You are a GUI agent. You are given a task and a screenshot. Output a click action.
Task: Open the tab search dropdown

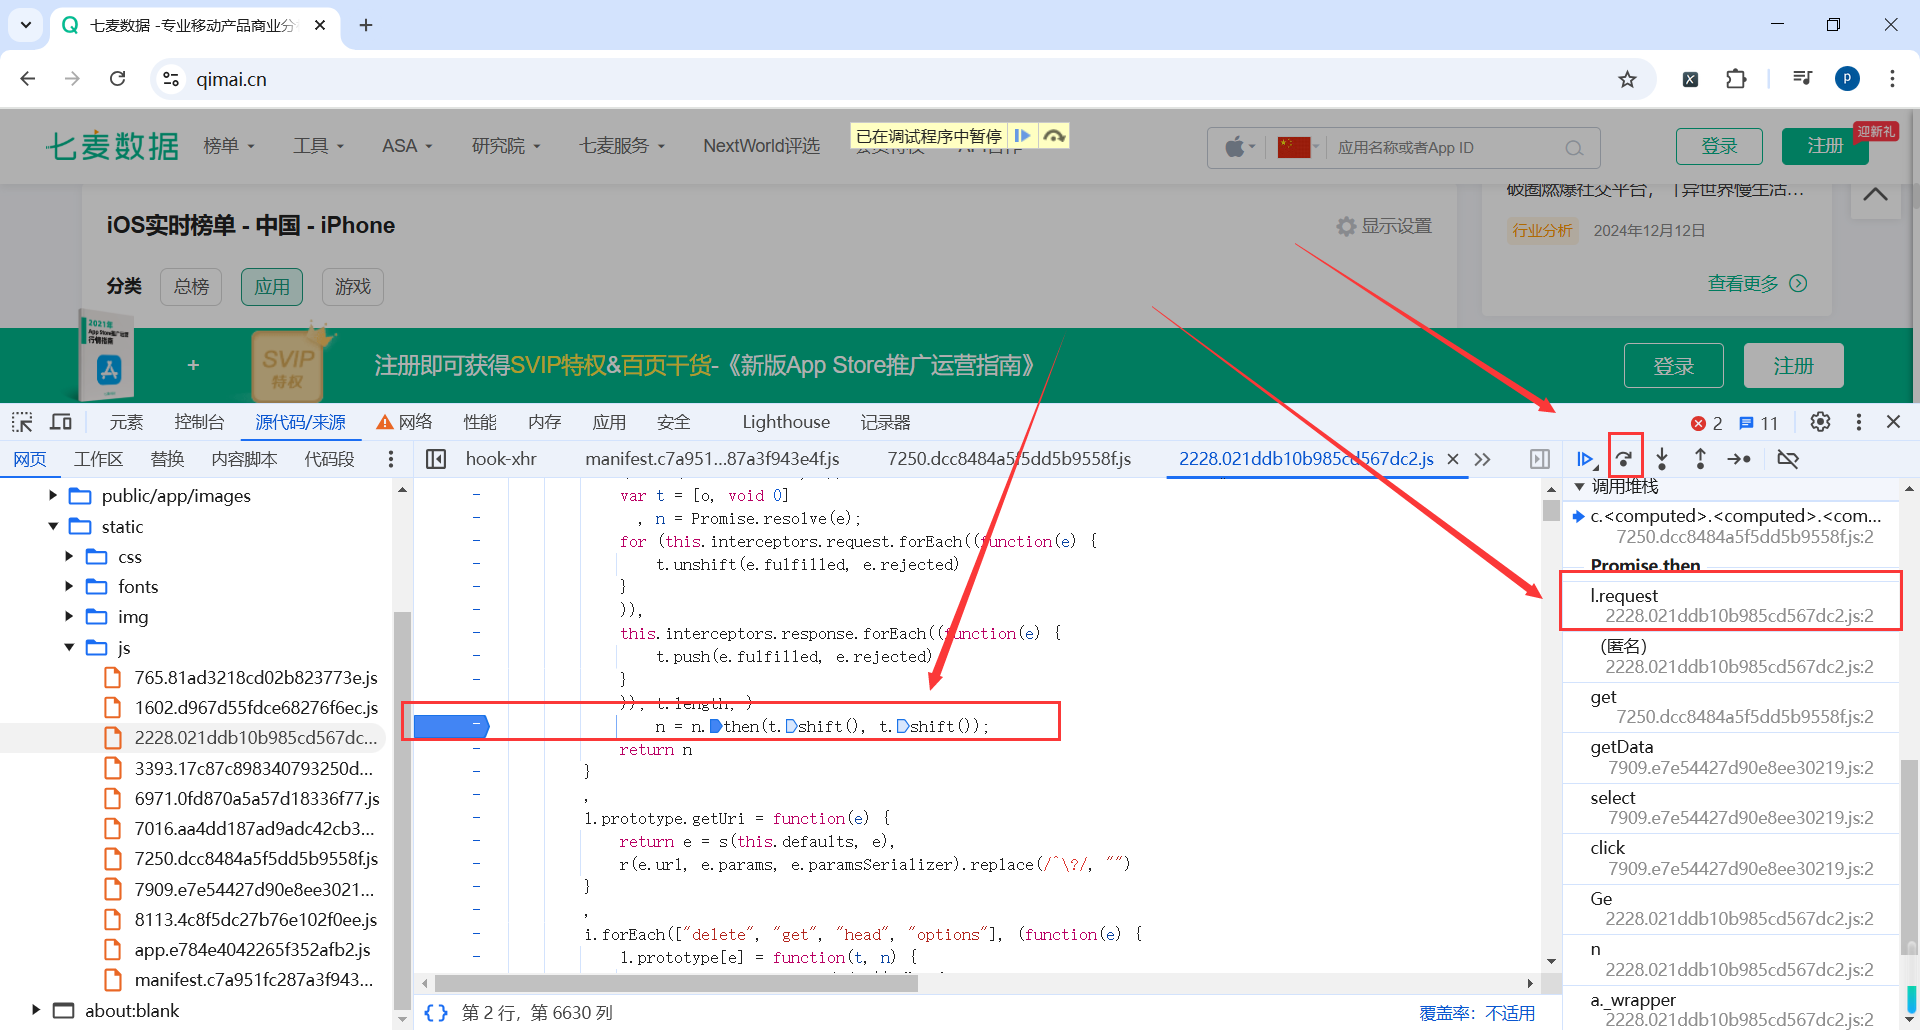click(26, 25)
